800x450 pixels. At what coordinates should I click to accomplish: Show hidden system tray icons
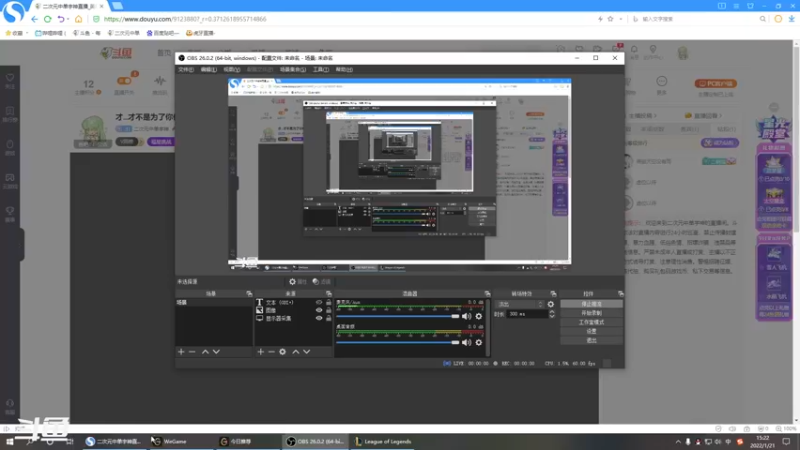pyautogui.click(x=678, y=442)
